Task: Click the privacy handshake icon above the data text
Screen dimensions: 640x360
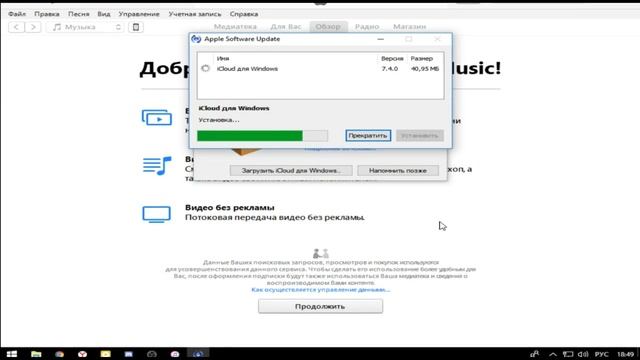Action: (x=321, y=253)
